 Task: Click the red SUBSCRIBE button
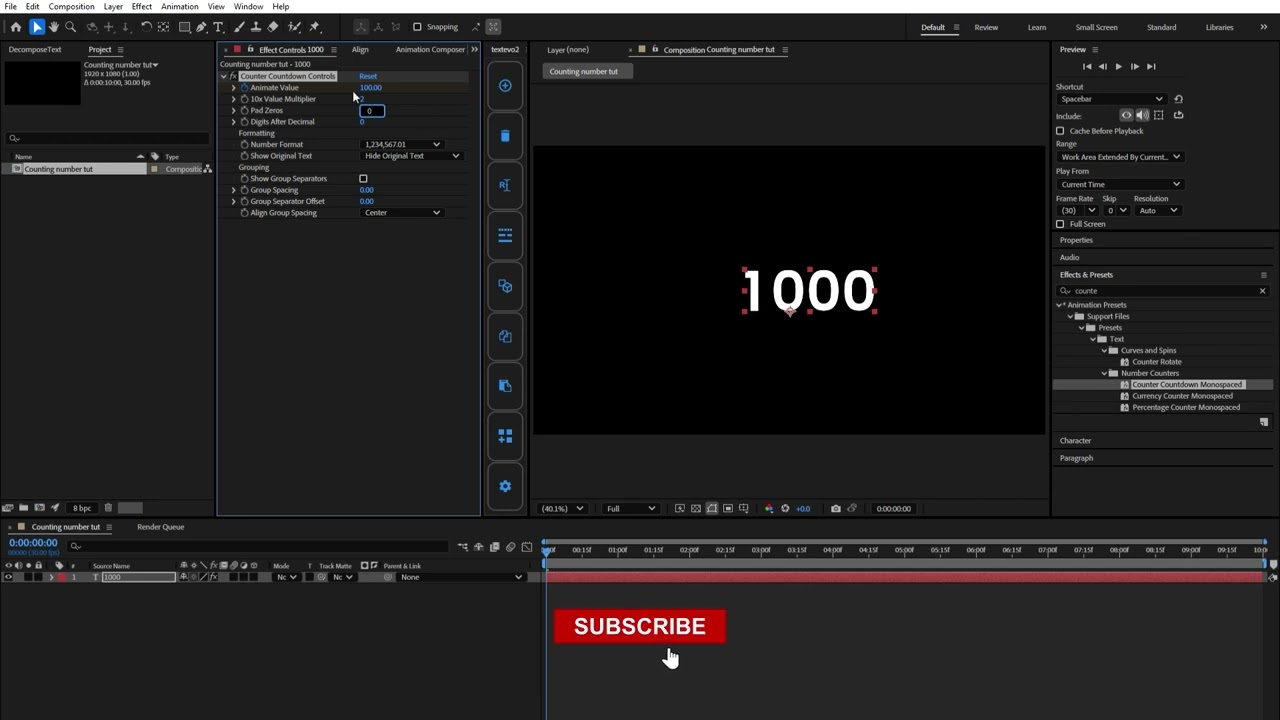point(640,627)
